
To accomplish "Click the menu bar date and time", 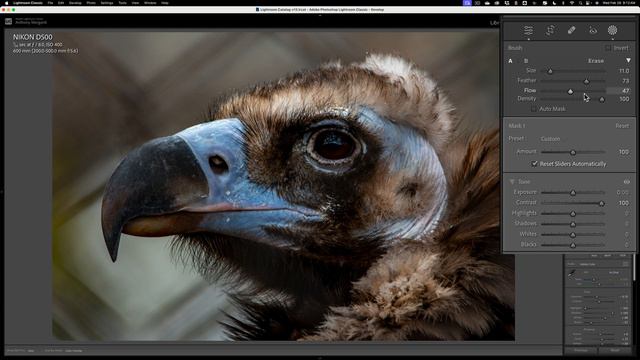I will (x=618, y=3).
